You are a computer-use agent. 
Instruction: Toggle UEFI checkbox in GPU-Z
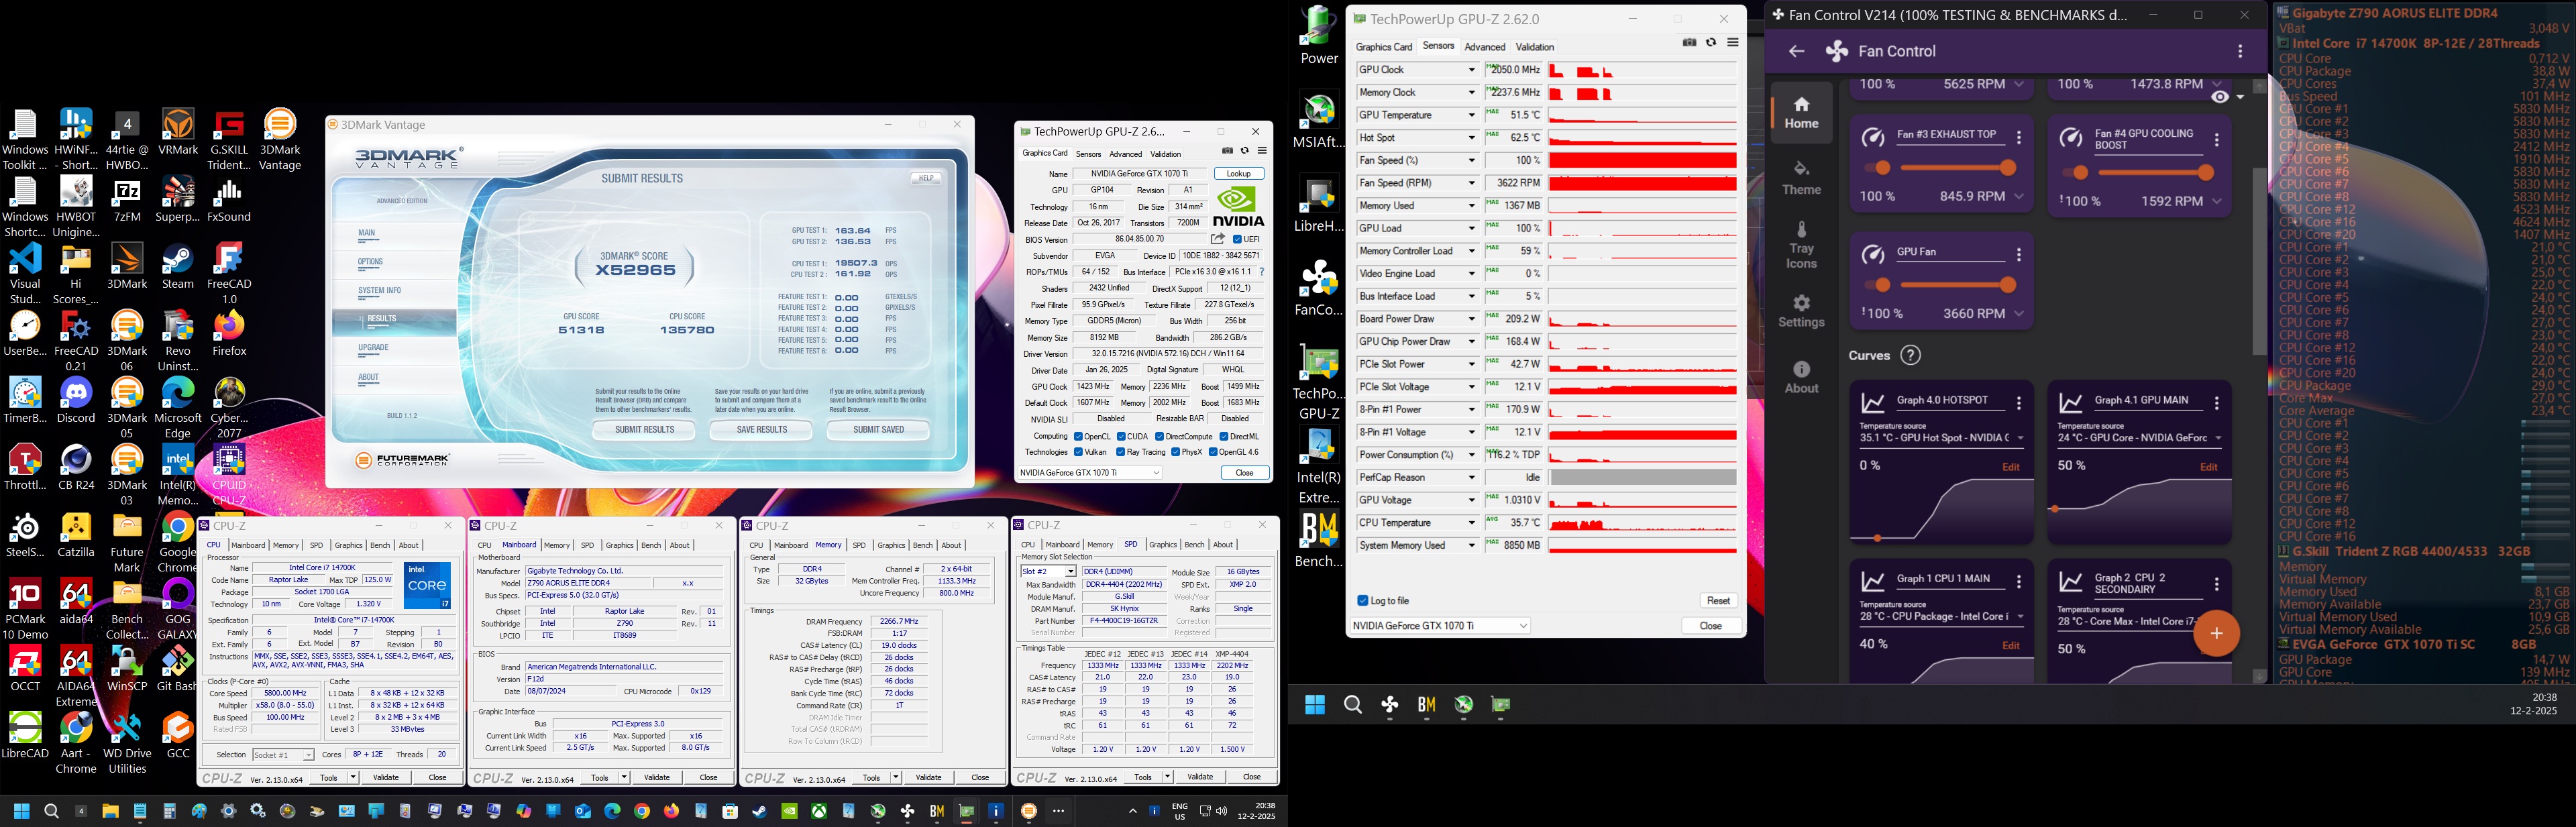(x=1238, y=240)
